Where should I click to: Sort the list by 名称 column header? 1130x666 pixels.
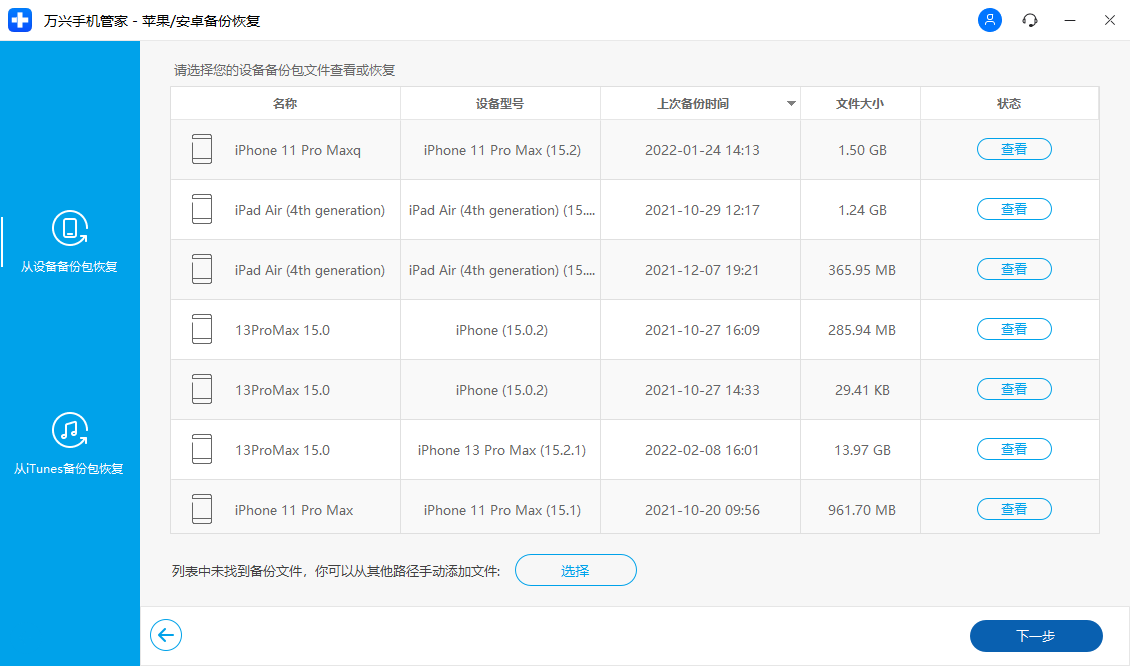click(x=284, y=103)
